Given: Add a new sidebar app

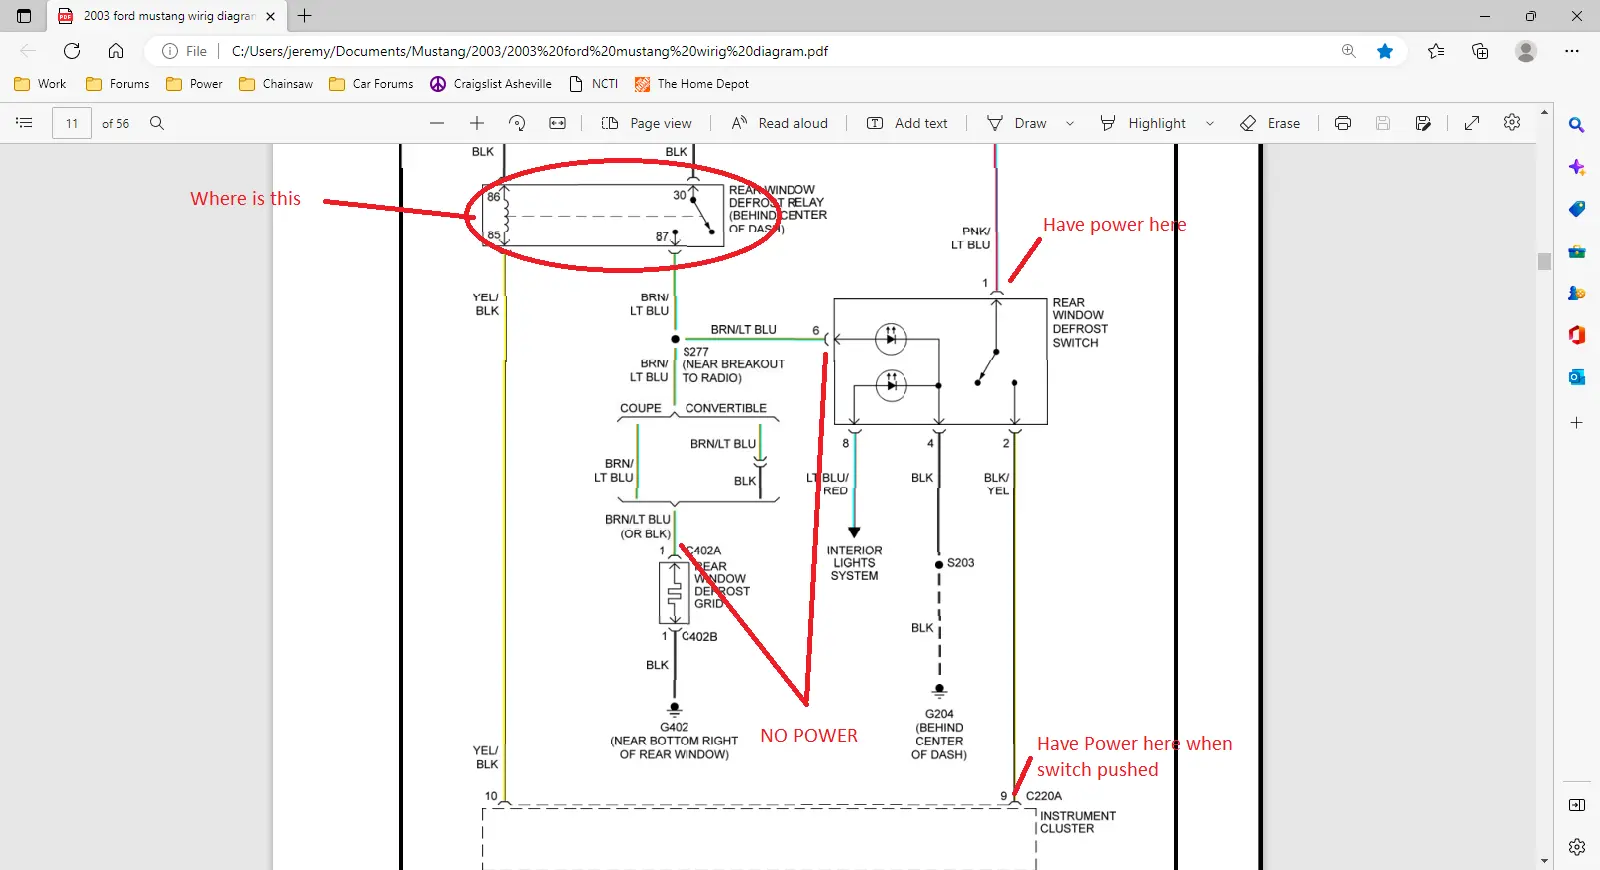Looking at the screenshot, I should [x=1577, y=423].
